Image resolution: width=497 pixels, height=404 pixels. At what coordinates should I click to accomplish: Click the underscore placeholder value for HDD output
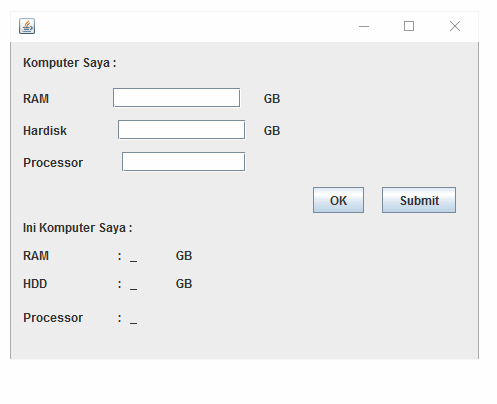133,287
